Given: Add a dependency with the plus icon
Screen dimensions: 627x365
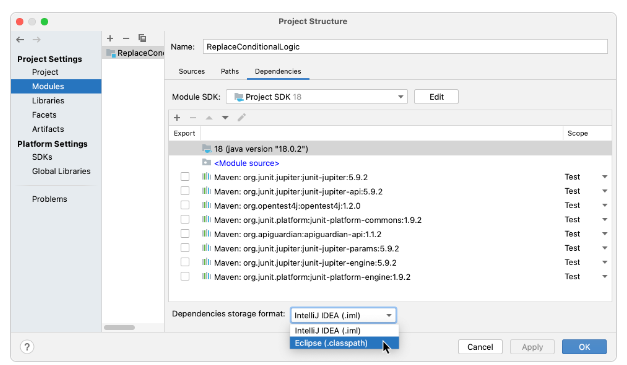Looking at the screenshot, I should pos(177,118).
